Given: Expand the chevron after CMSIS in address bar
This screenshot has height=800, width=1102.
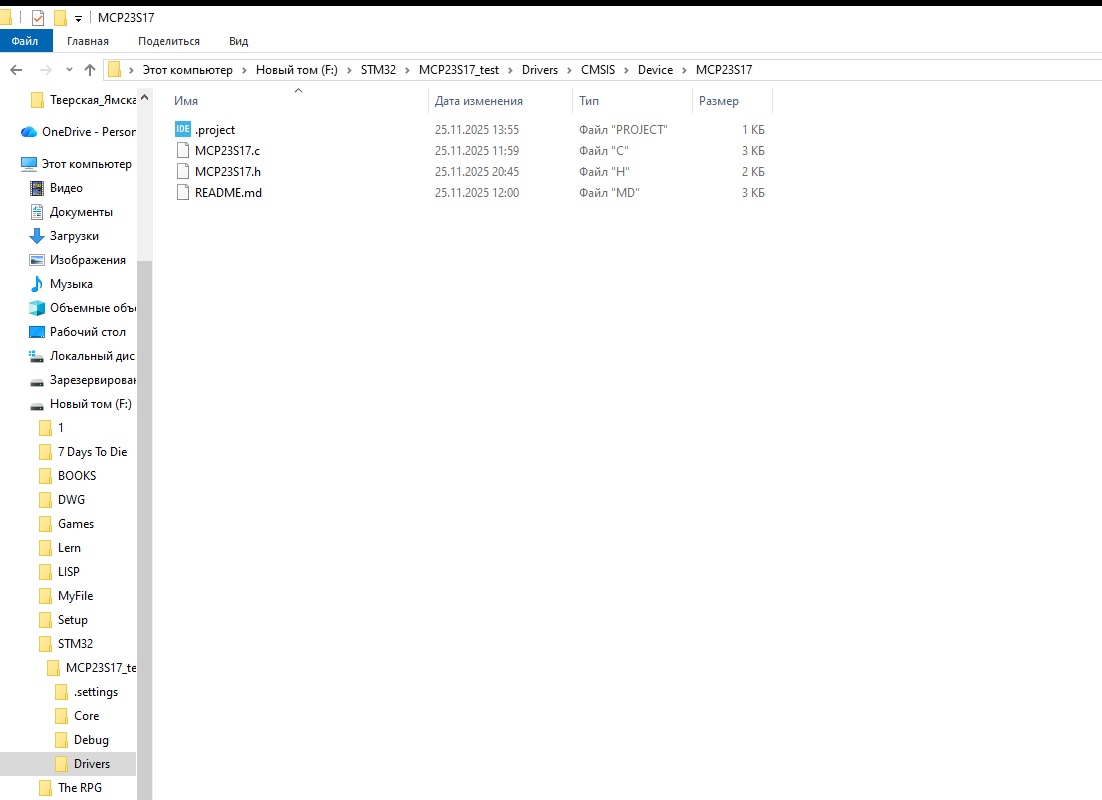Looking at the screenshot, I should [x=629, y=70].
